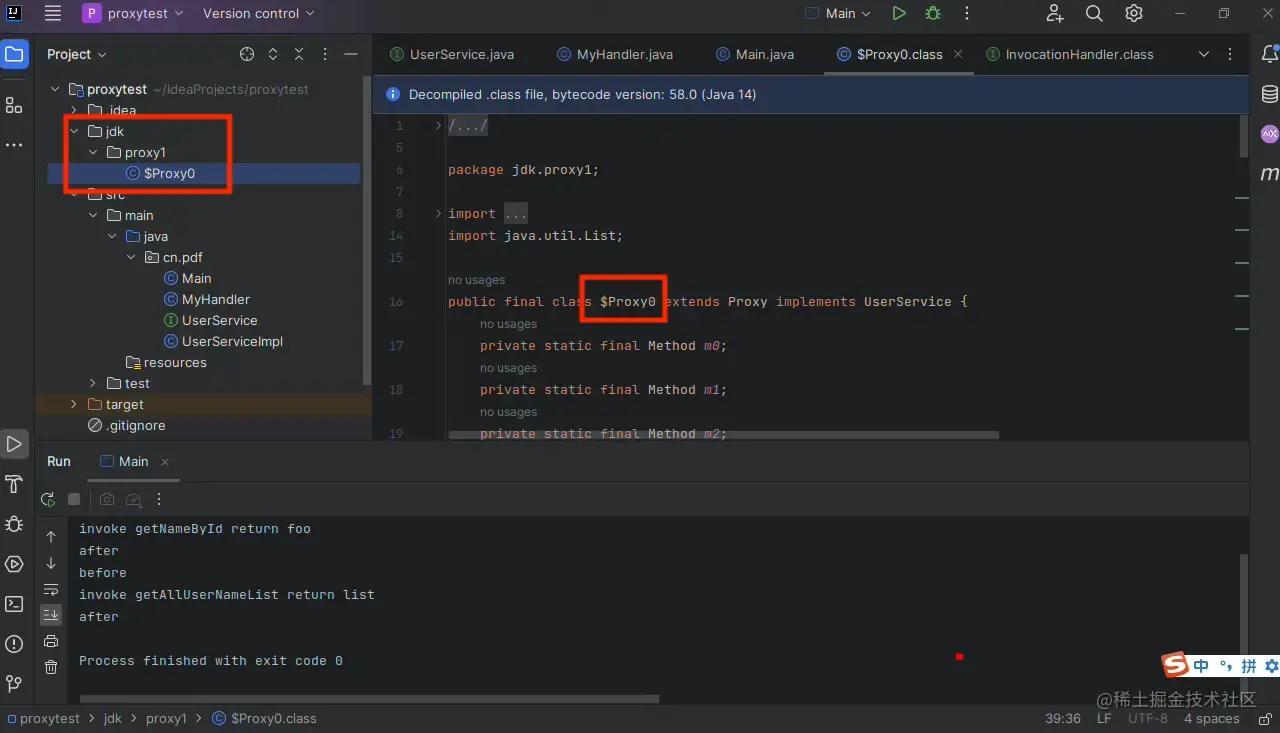Open the More Actions menu next to the debug icon
The height and width of the screenshot is (733, 1280).
pyautogui.click(x=966, y=13)
